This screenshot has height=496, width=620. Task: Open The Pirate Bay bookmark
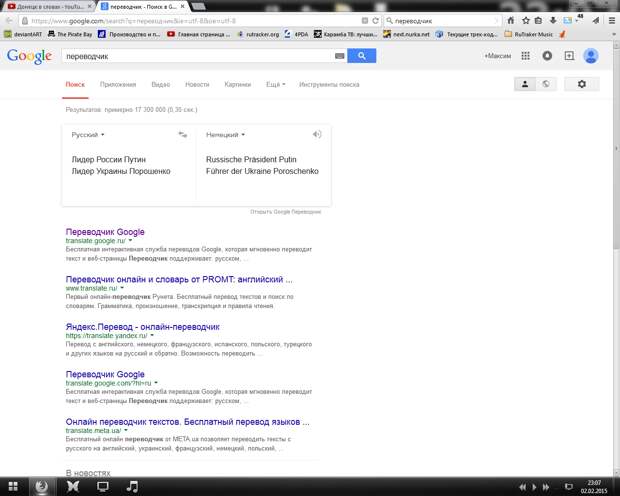pyautogui.click(x=70, y=34)
